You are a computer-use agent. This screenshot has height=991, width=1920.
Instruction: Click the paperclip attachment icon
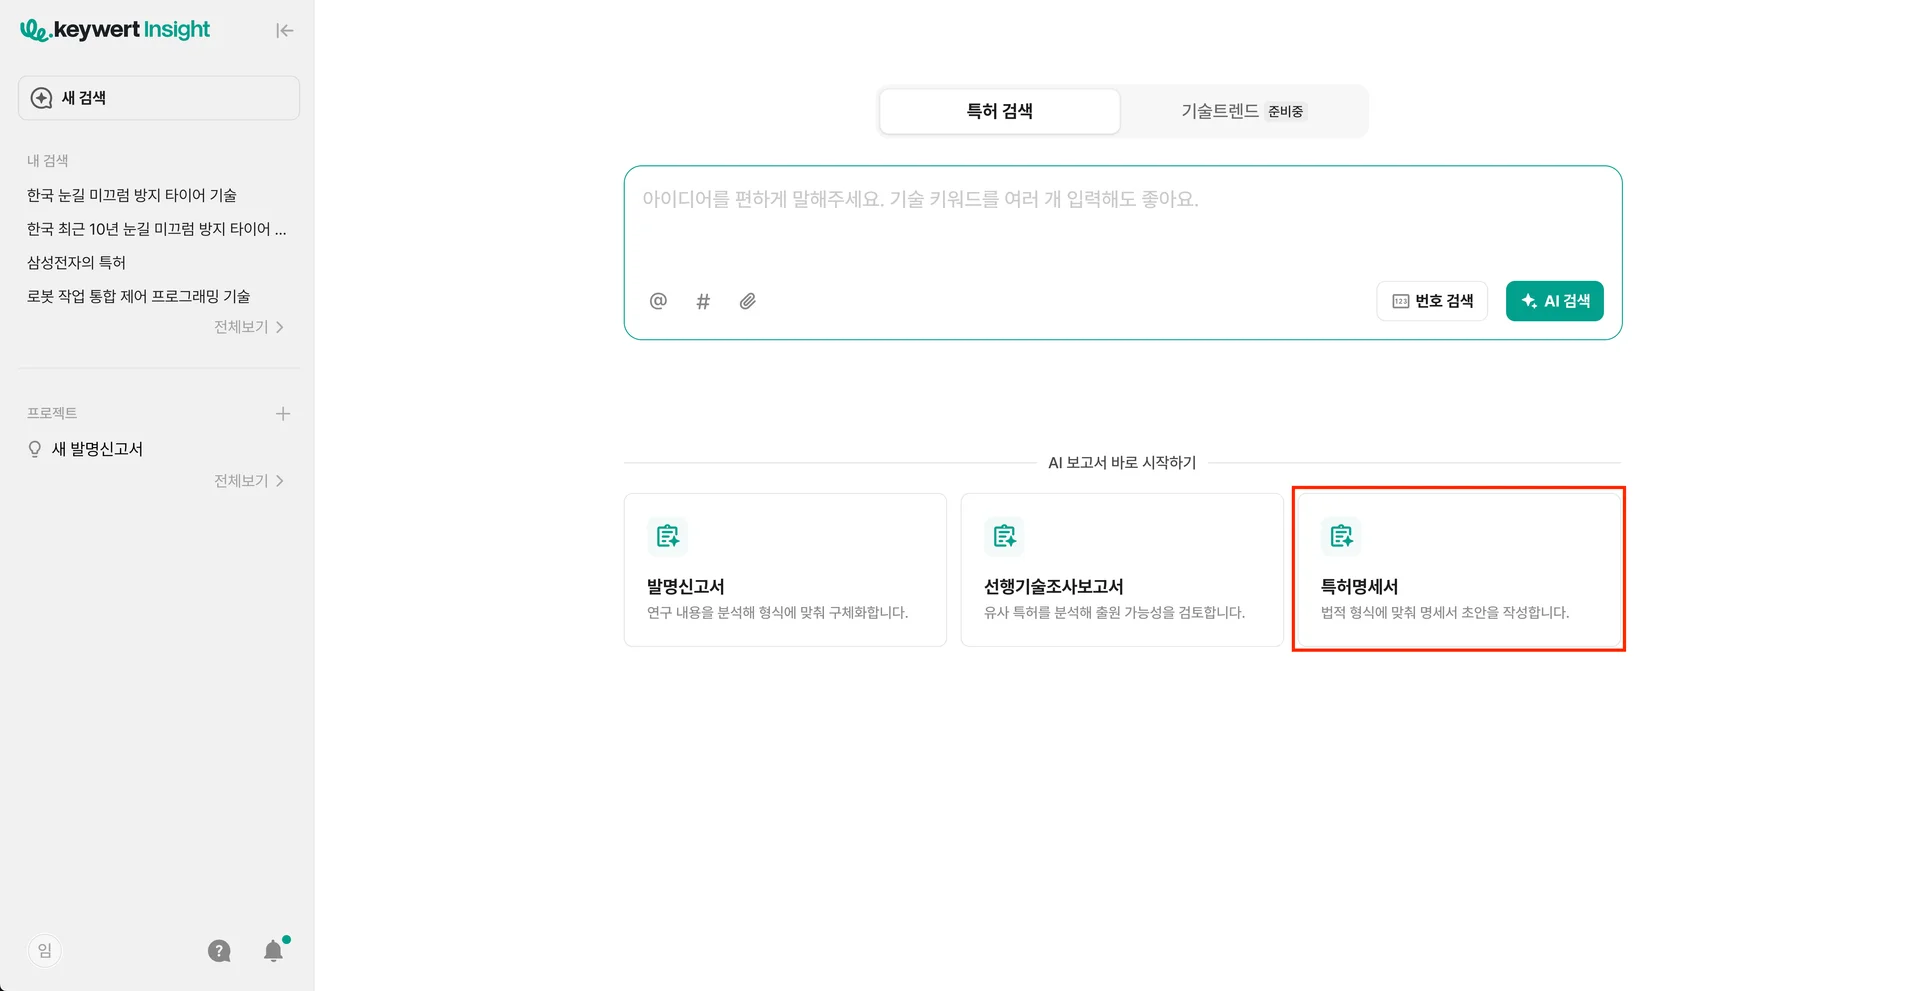pyautogui.click(x=748, y=301)
